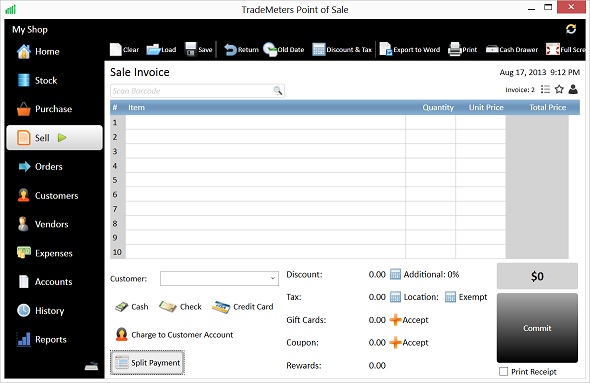Accept a coupon
The height and width of the screenshot is (383, 590).
tap(409, 342)
